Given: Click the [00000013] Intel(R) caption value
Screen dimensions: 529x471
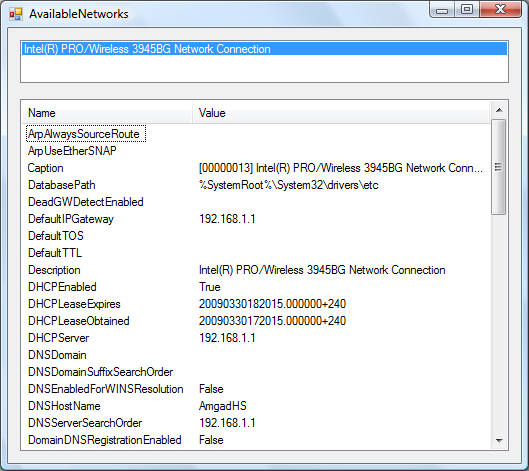Looking at the screenshot, I should 341,168.
